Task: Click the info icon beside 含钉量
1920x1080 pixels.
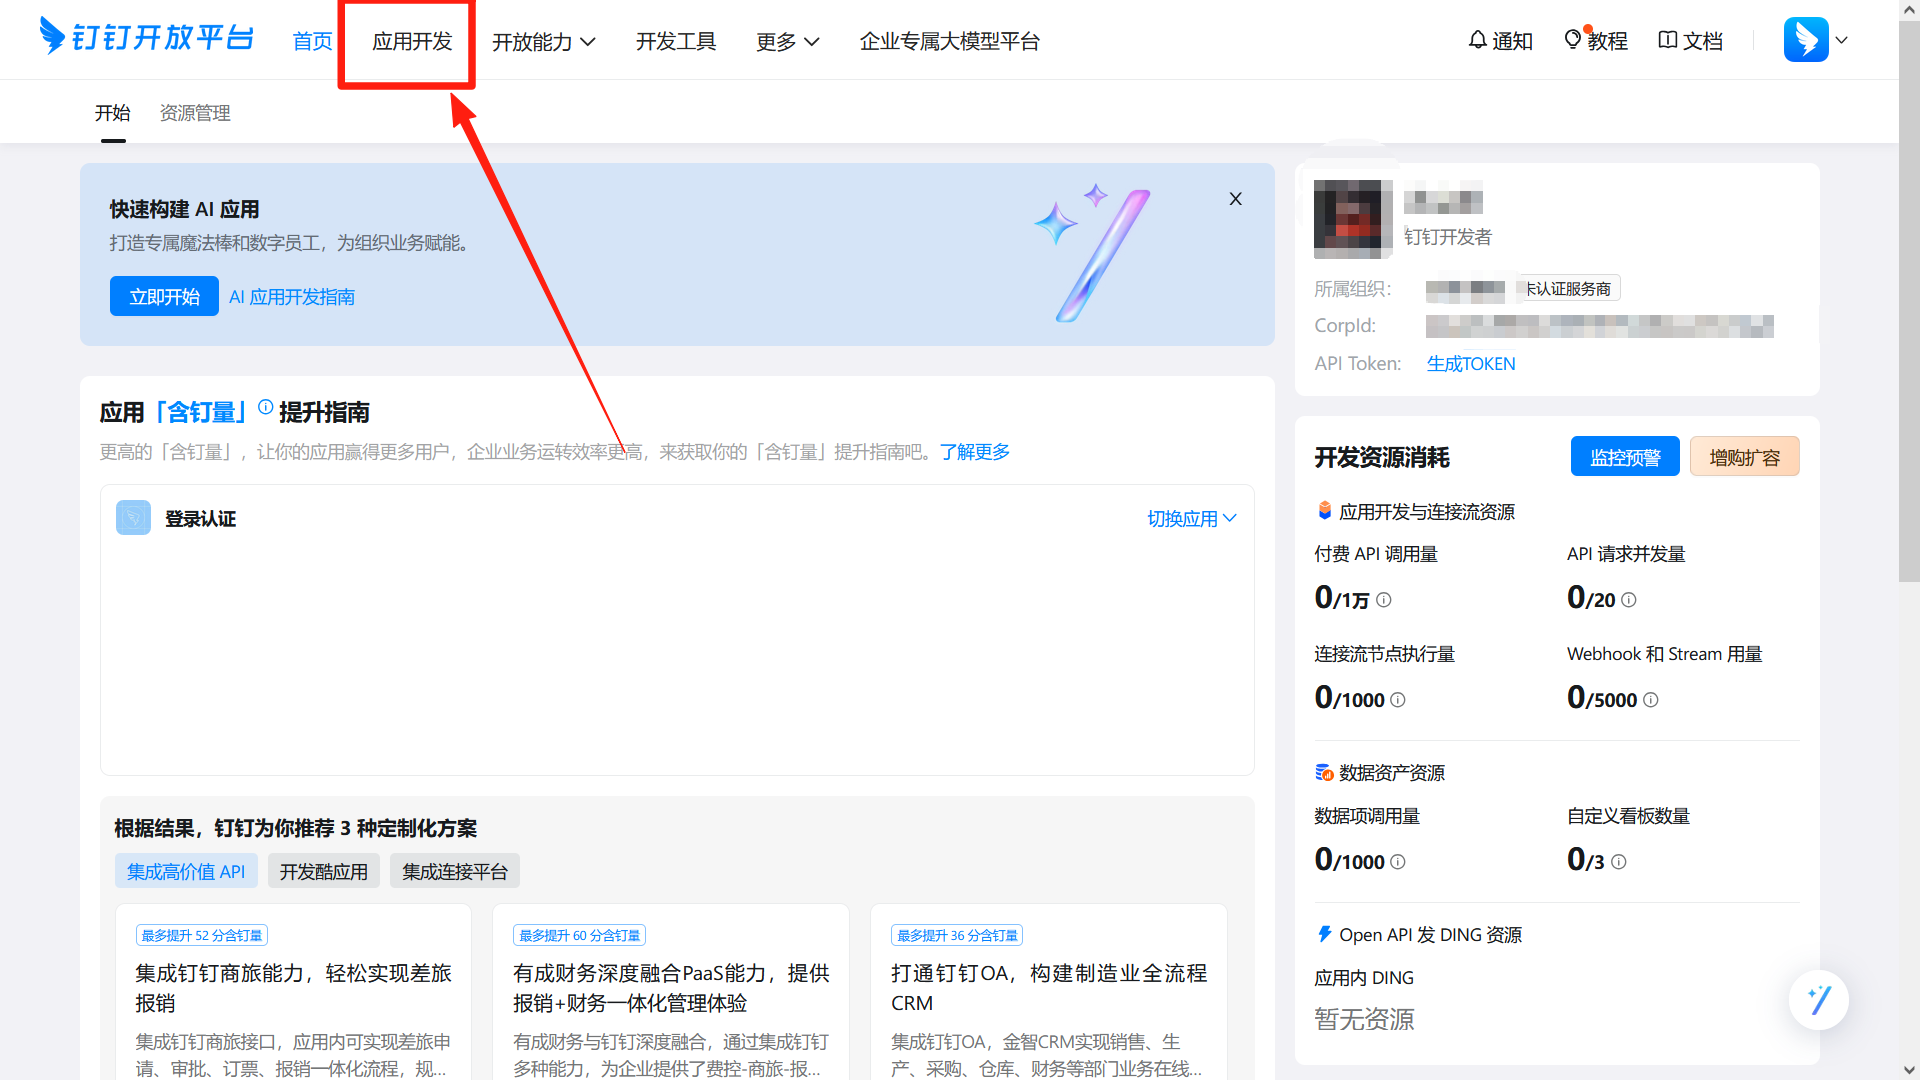Action: (265, 407)
